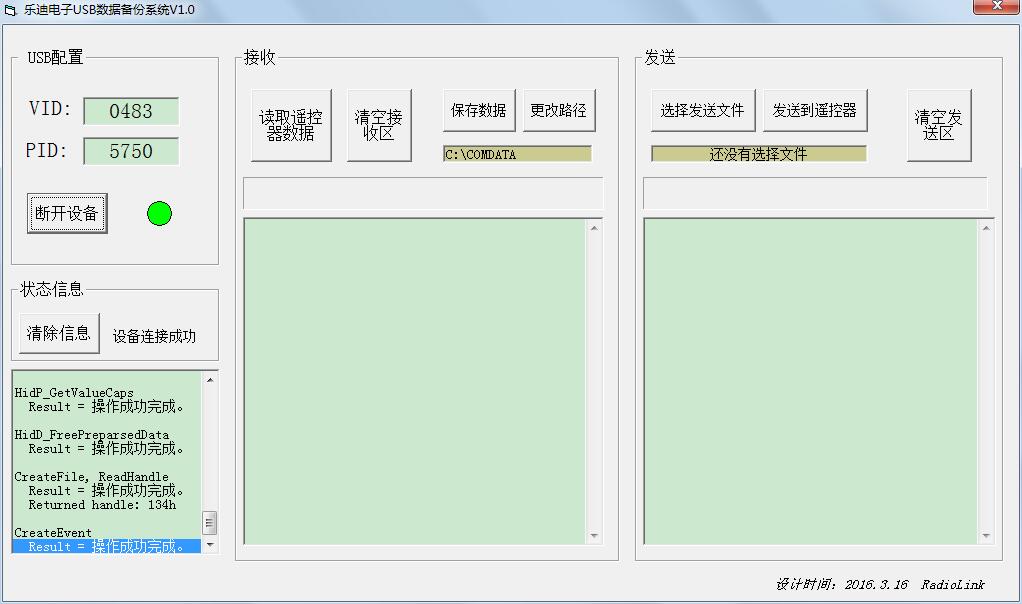The image size is (1022, 604).
Task: Click the 断开设备 disconnect button
Action: (x=67, y=213)
